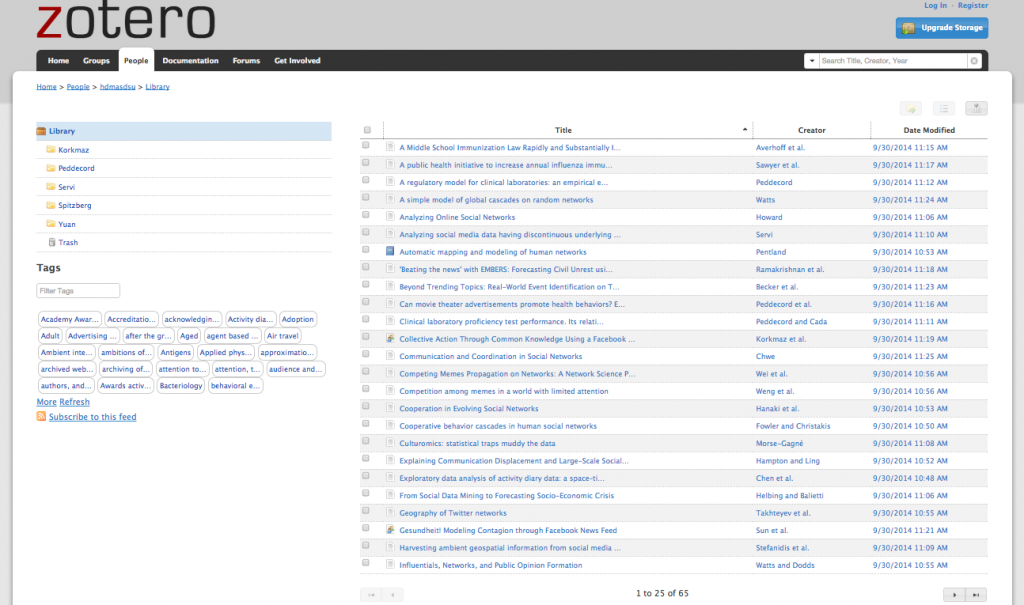Screen dimensions: 1024x605
Task: Click the Home breadcrumb link
Action: [x=46, y=86]
